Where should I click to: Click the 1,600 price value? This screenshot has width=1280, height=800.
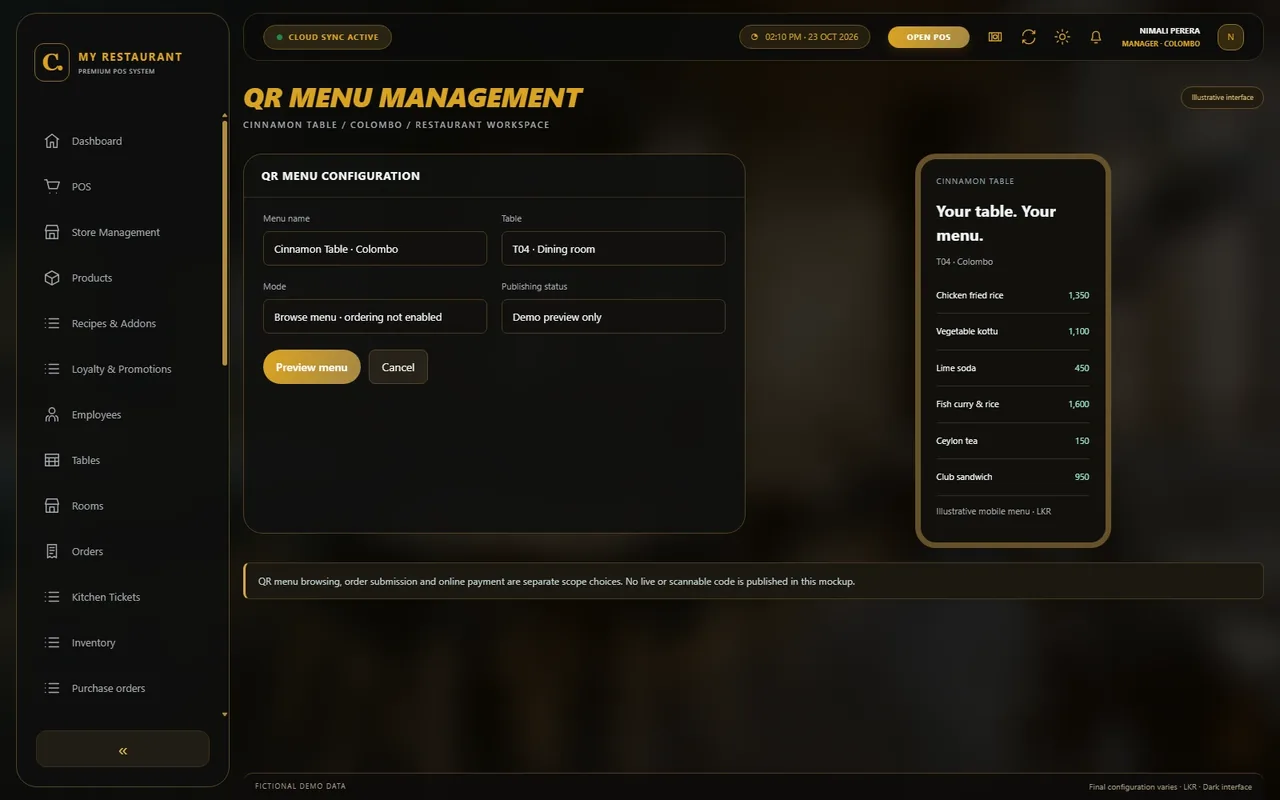(1078, 405)
